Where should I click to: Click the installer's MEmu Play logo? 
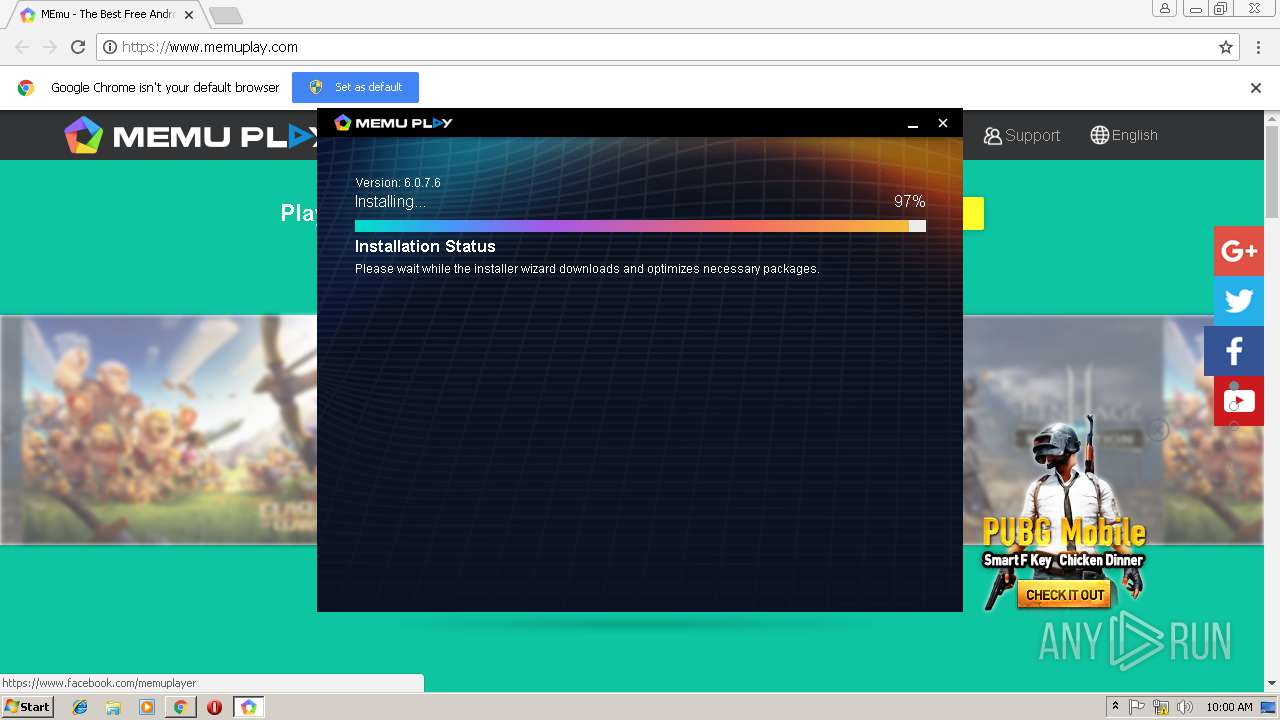click(x=393, y=122)
